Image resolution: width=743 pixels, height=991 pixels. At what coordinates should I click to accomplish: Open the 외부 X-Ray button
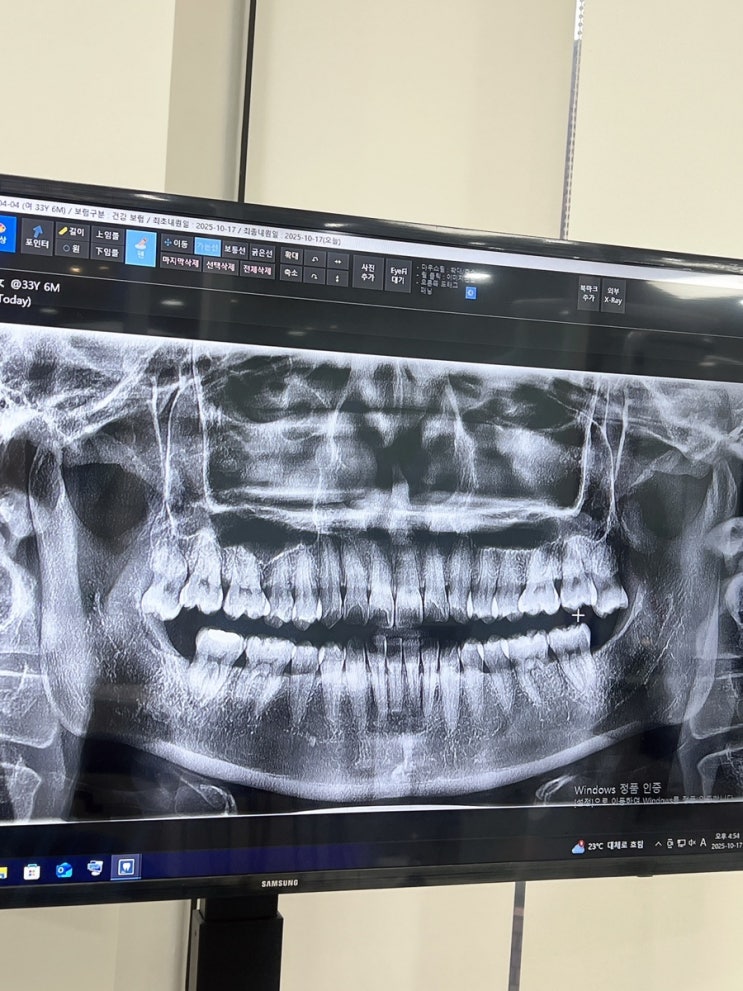pos(613,296)
